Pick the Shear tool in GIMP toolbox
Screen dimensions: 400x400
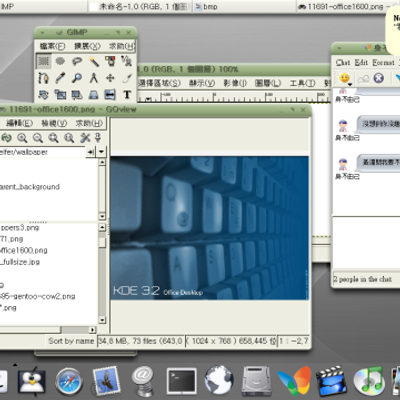pos(77,95)
